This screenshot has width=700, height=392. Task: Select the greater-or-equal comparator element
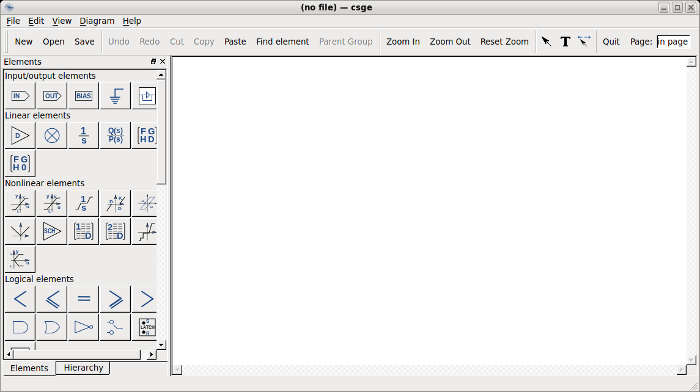[x=115, y=299]
